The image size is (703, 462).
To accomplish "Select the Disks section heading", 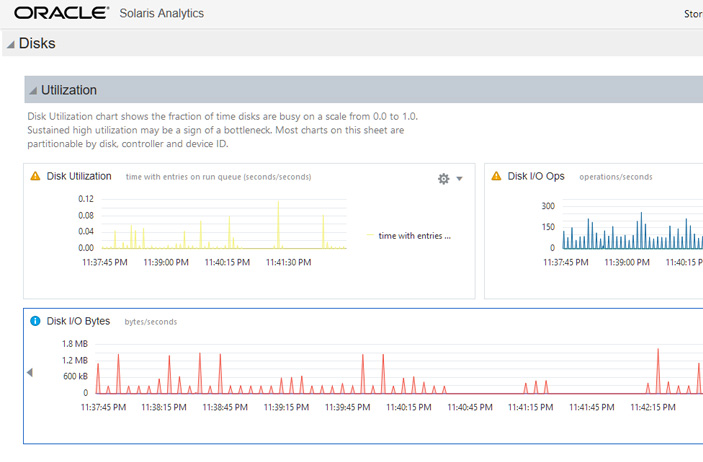I will (37, 44).
